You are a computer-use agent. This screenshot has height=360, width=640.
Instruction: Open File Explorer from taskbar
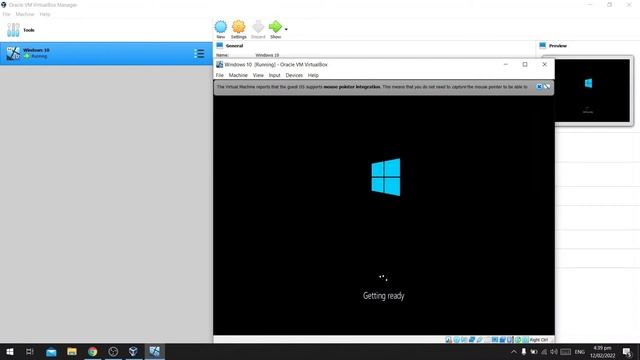72,351
